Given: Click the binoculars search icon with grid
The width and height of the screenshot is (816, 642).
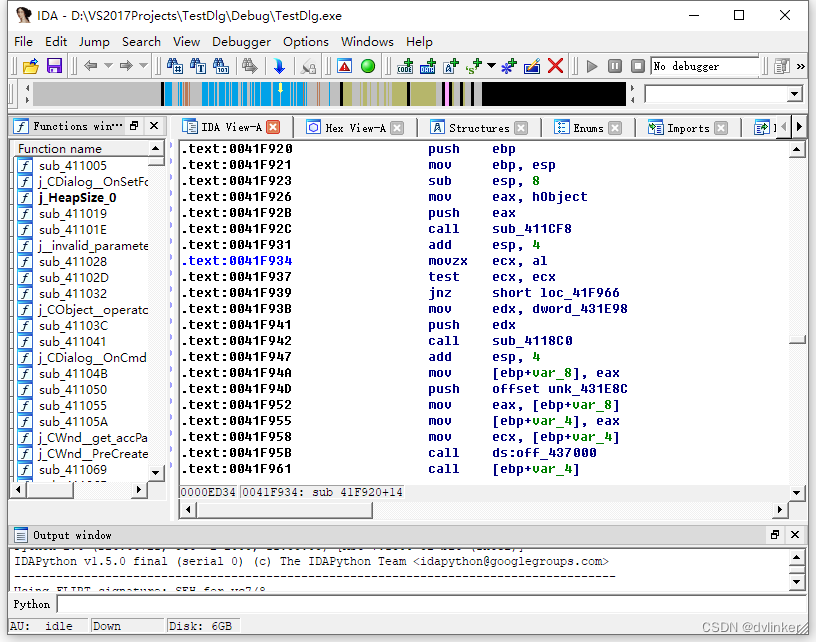Looking at the screenshot, I should (175, 66).
